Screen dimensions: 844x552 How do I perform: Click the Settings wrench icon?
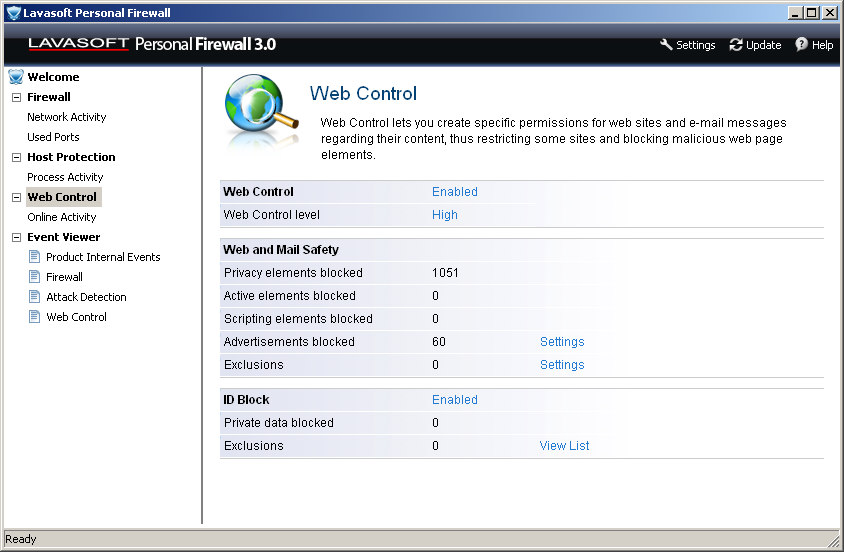click(x=667, y=45)
